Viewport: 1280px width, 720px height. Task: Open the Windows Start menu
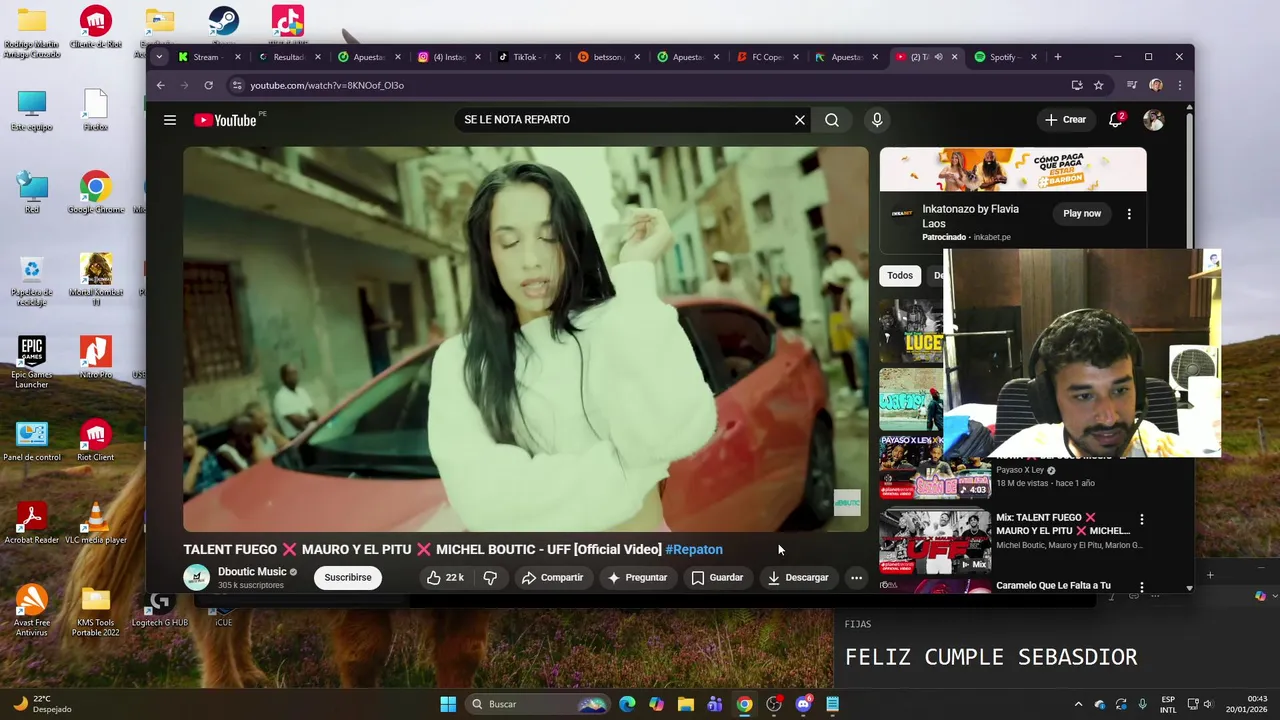pos(448,704)
